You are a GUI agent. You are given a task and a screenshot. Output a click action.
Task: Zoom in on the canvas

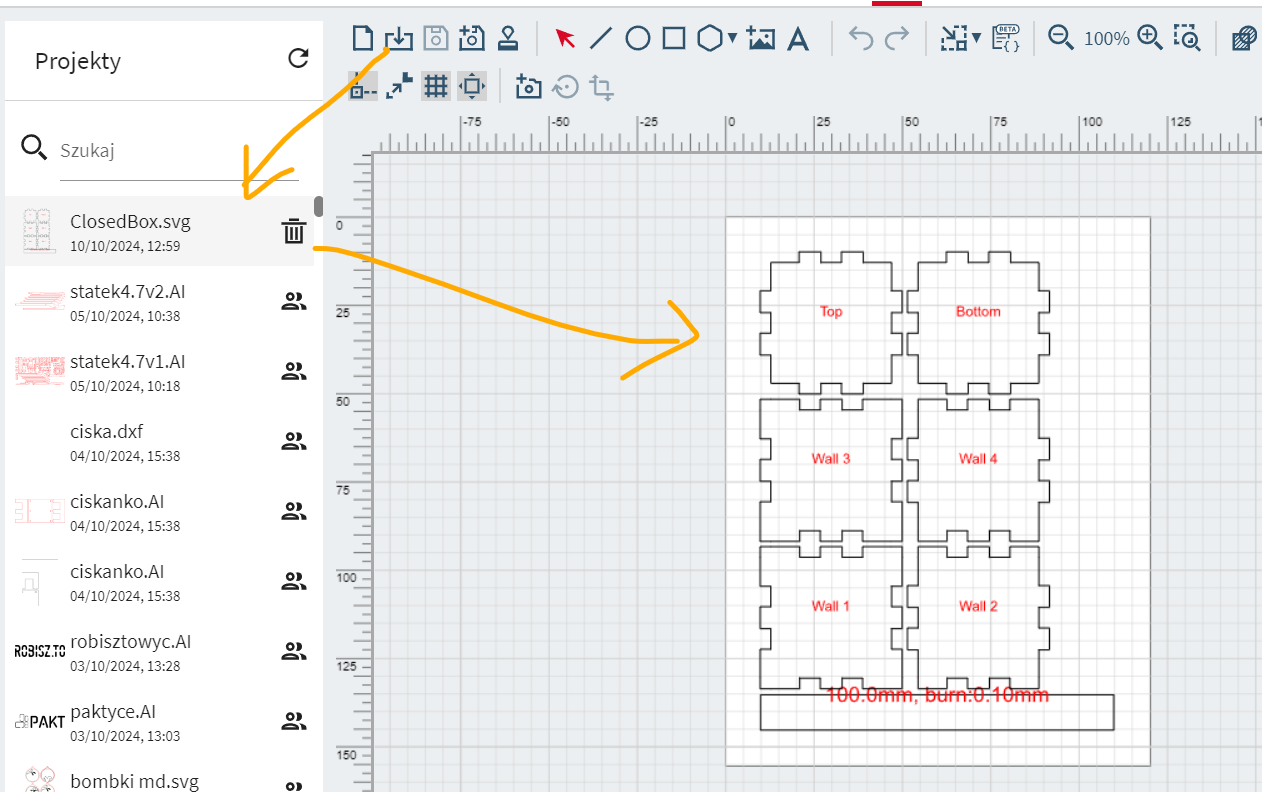pyautogui.click(x=1150, y=38)
